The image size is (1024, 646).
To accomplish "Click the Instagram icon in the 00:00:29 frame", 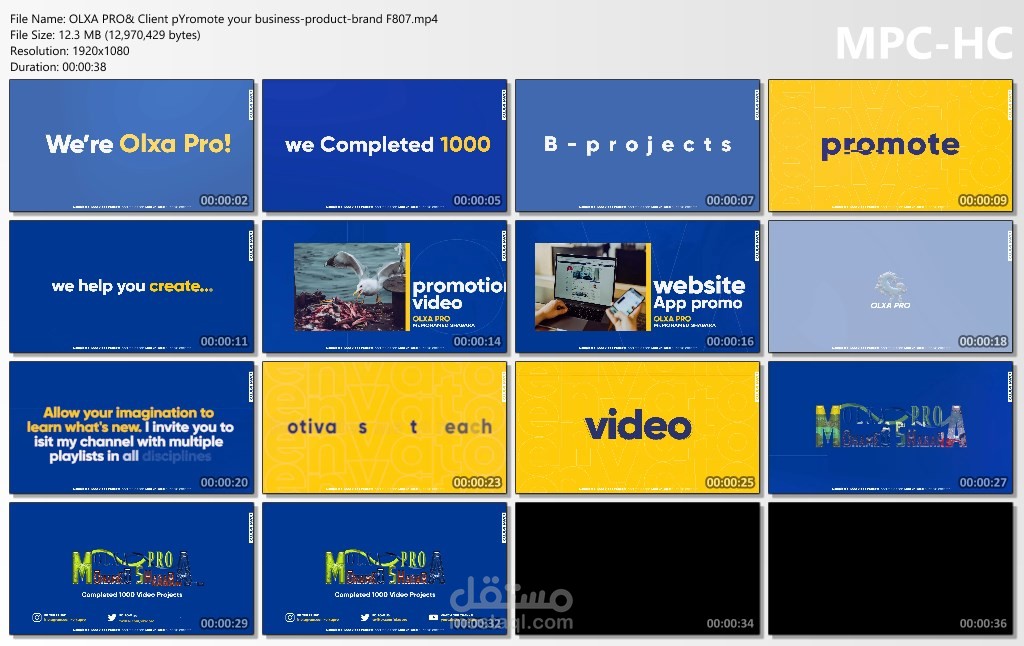I will tap(37, 617).
